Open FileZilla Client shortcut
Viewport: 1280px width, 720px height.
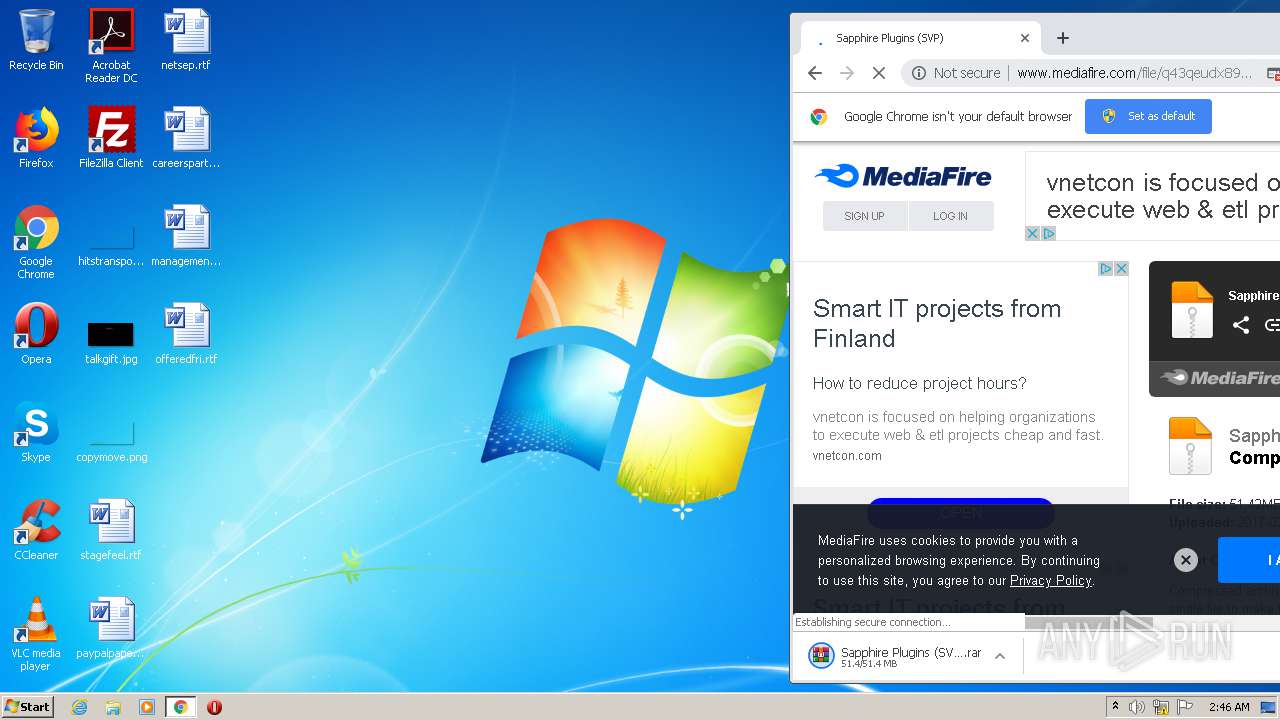click(111, 138)
